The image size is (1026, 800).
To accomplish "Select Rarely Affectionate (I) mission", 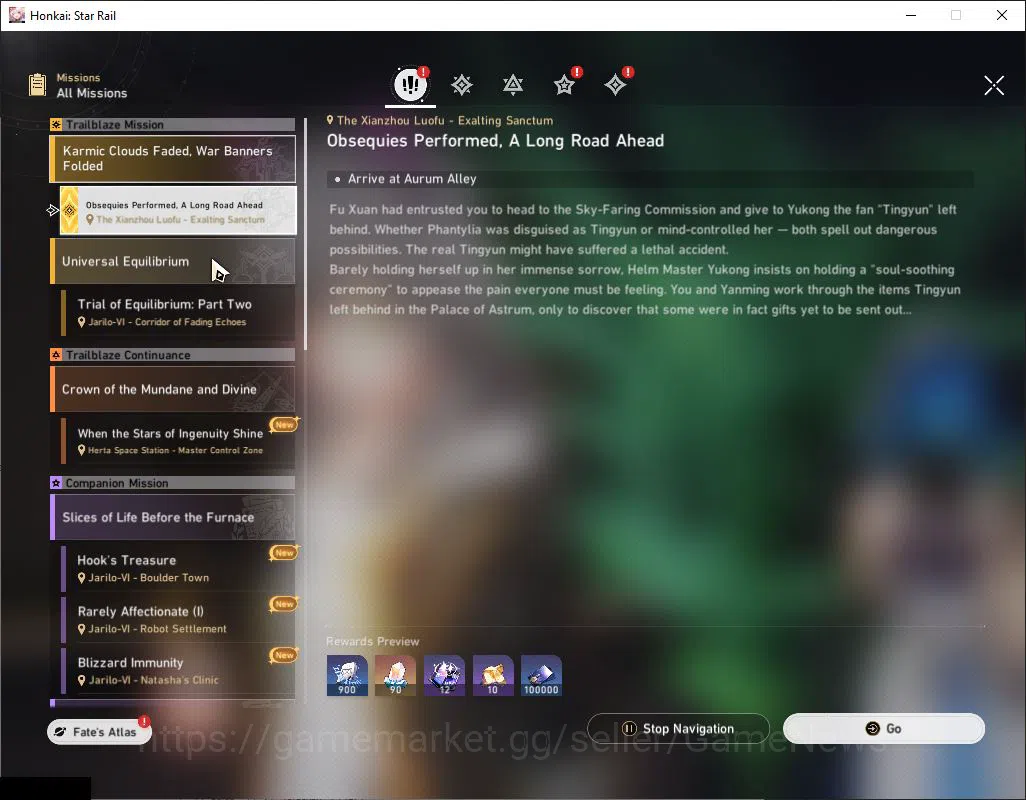I will click(178, 619).
